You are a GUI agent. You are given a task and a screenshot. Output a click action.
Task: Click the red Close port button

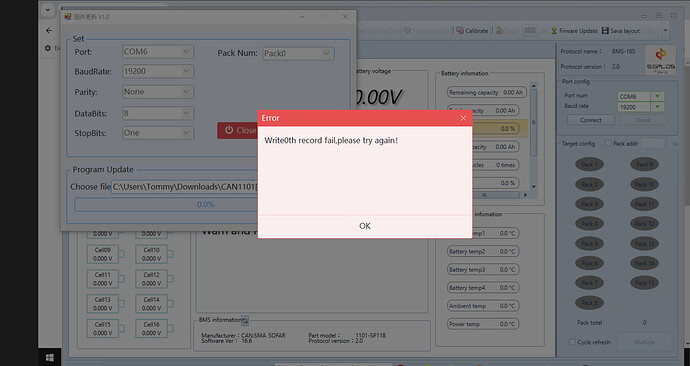238,130
